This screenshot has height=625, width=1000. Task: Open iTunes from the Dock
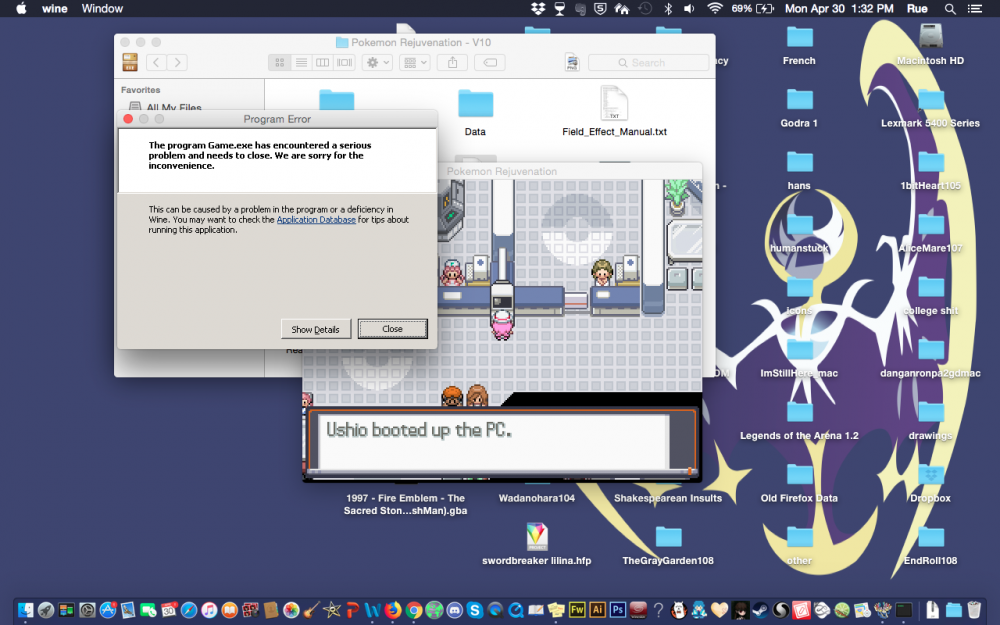click(209, 610)
